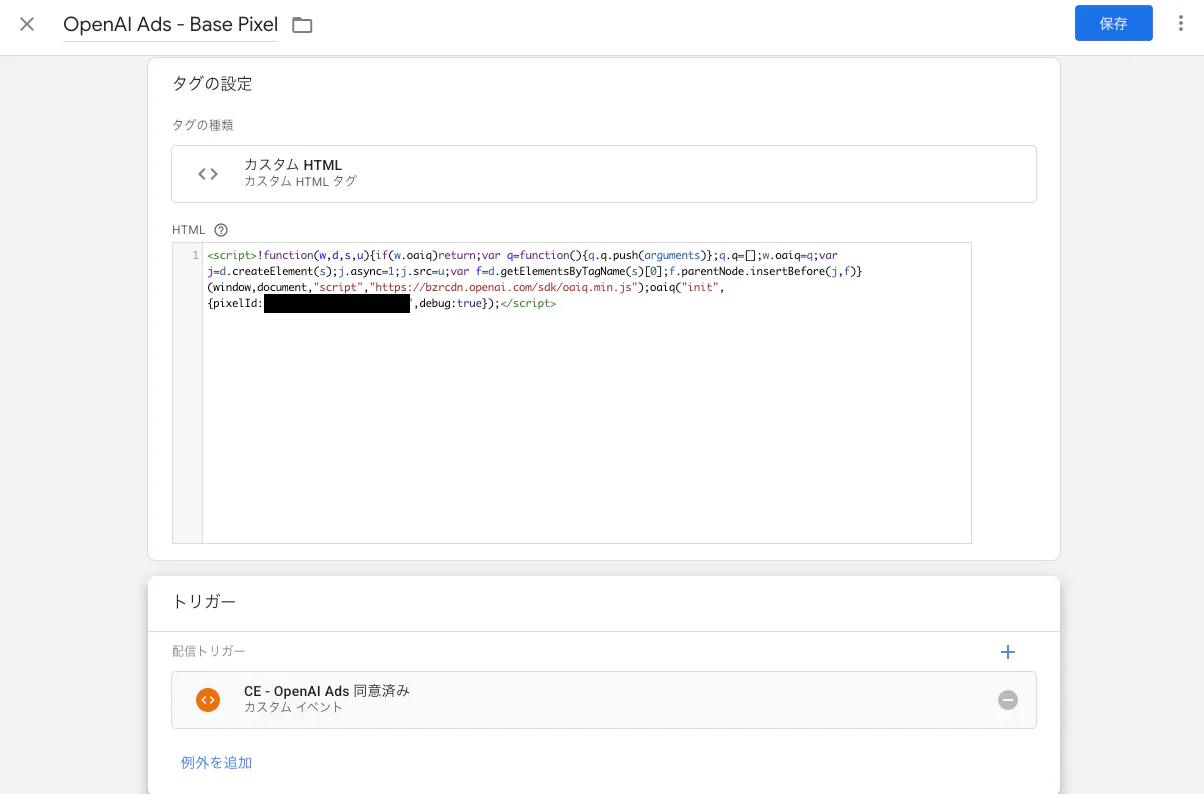Select the カスタム HTML tag type row
This screenshot has width=1204, height=794.
(604, 174)
